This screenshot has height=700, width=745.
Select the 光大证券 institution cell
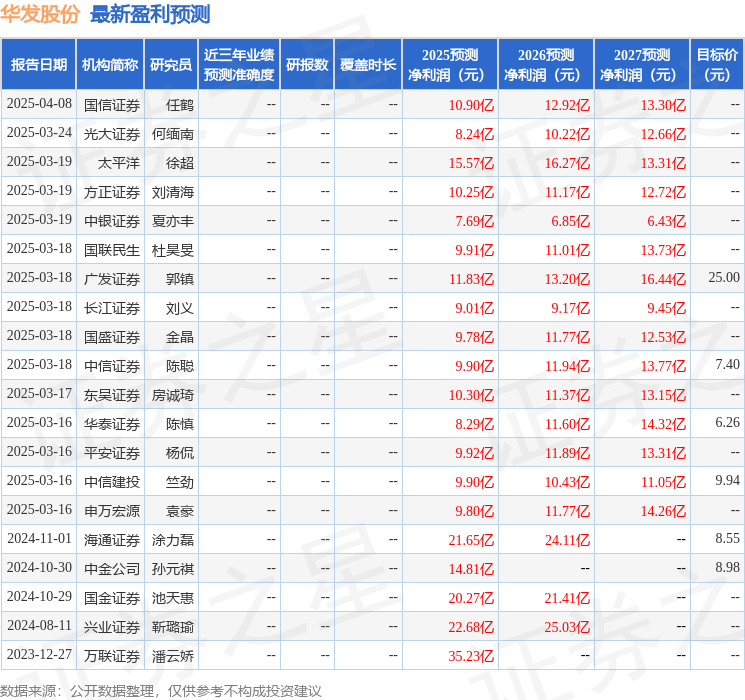point(112,134)
